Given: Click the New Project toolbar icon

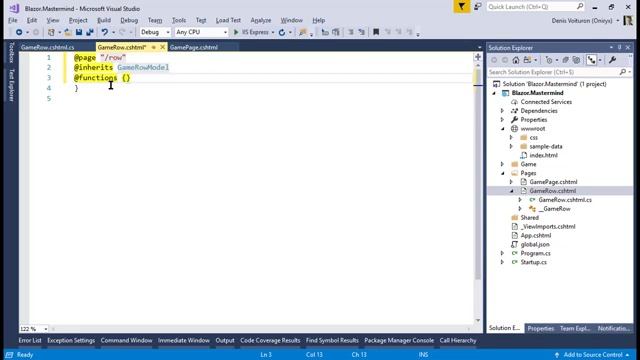Looking at the screenshot, I should (51, 32).
